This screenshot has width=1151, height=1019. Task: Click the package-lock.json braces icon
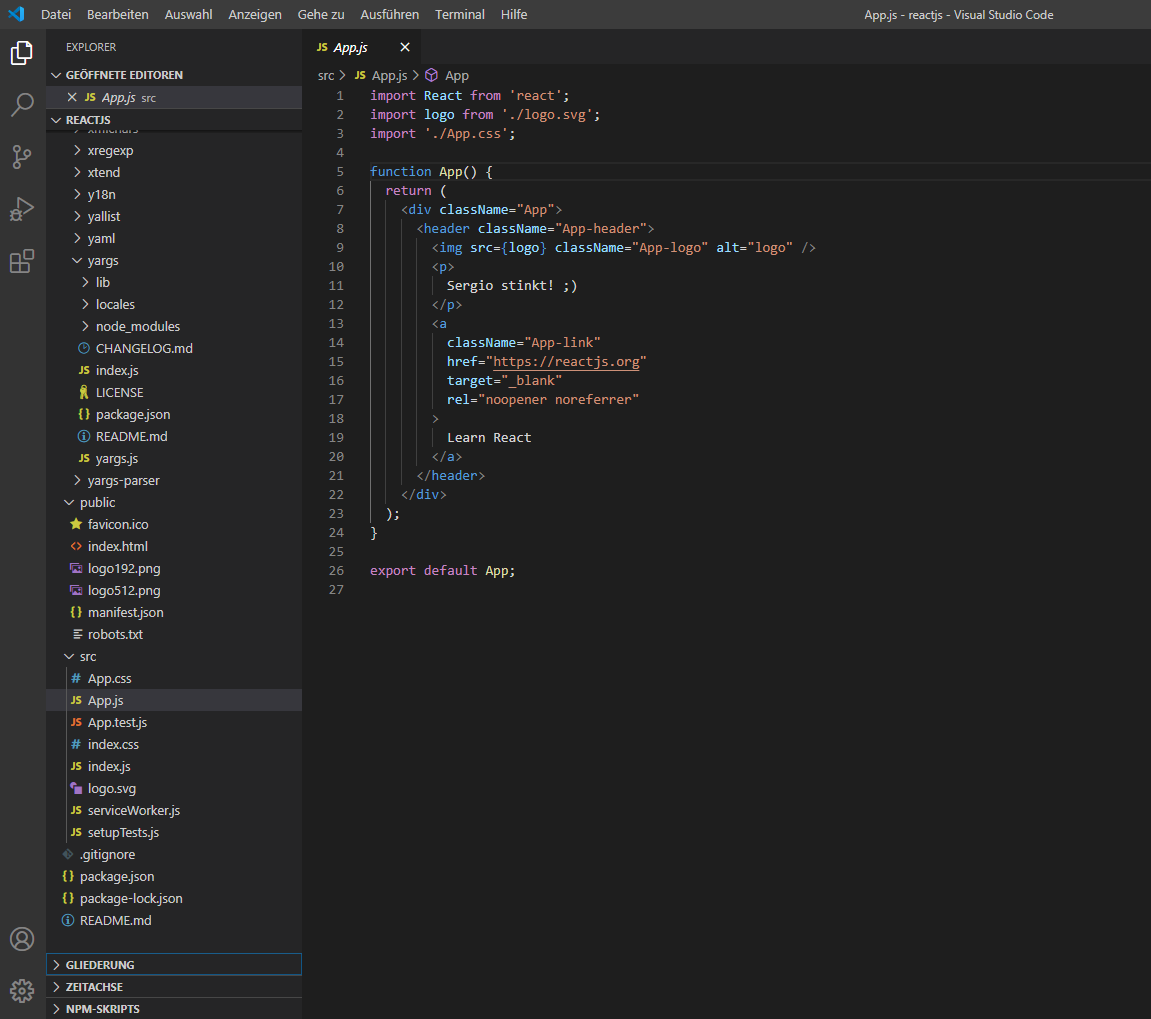click(68, 899)
